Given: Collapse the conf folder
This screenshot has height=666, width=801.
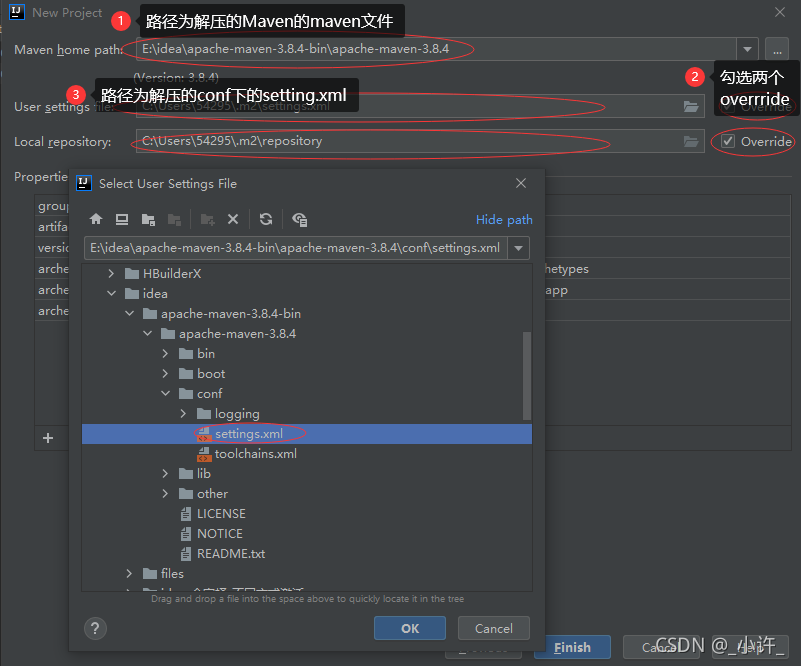Looking at the screenshot, I should (166, 394).
